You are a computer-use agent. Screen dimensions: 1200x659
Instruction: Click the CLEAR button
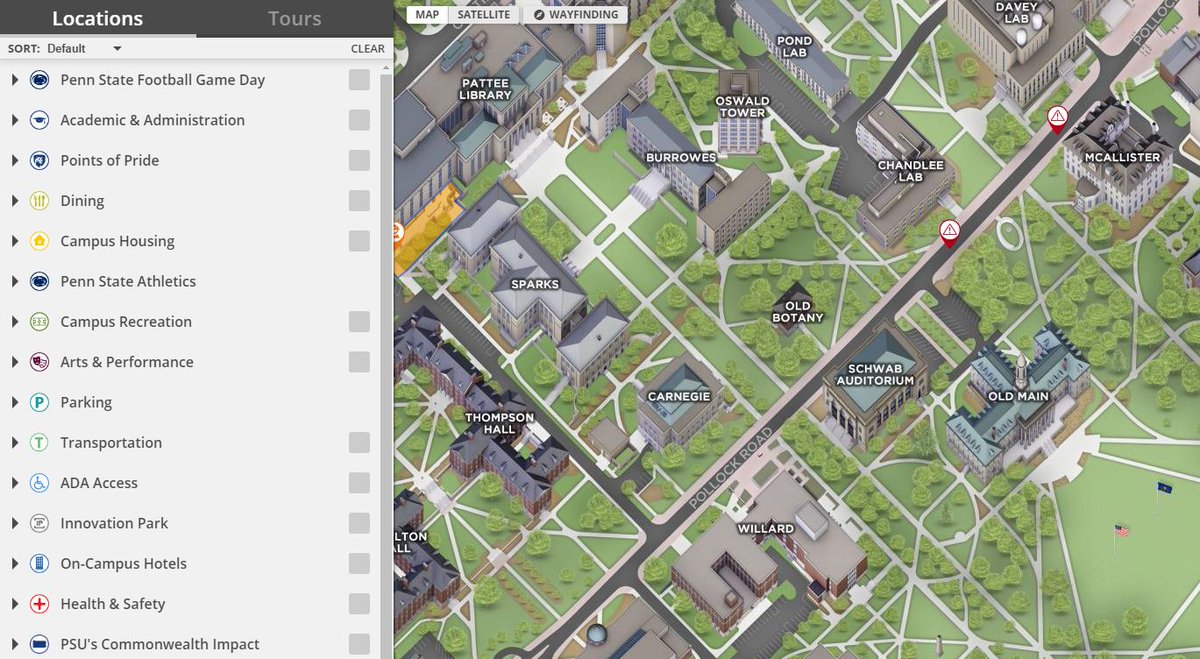[368, 48]
